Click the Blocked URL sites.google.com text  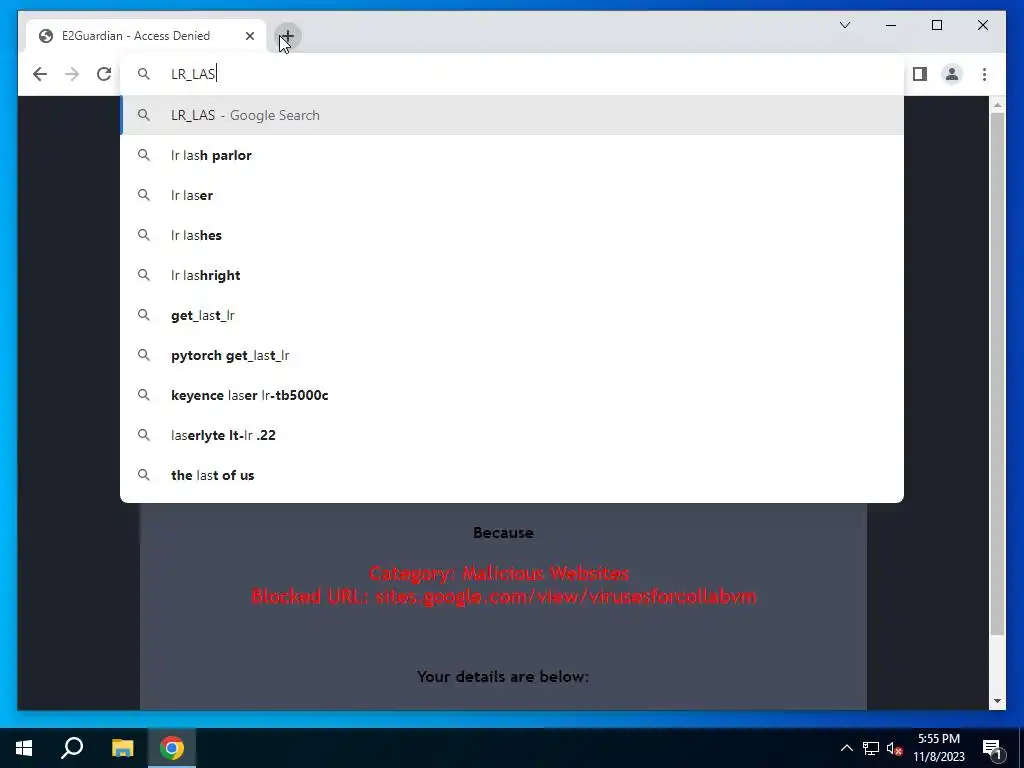(x=504, y=596)
